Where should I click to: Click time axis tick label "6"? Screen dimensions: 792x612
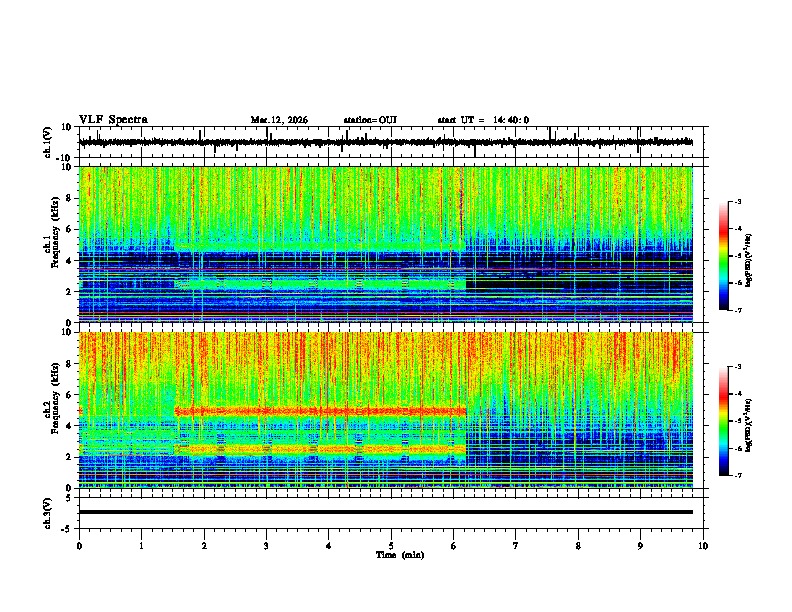pyautogui.click(x=453, y=546)
